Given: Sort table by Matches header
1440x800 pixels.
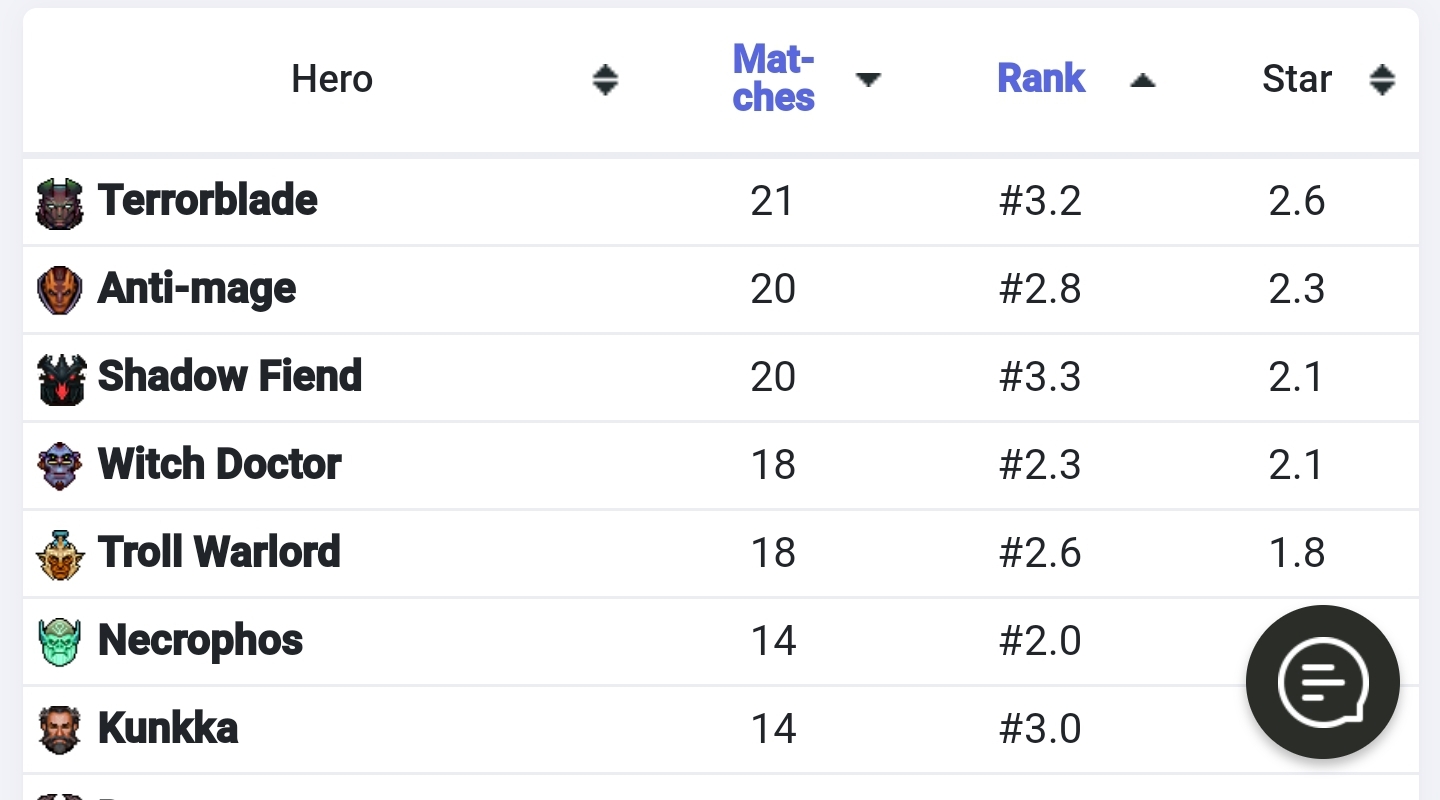Looking at the screenshot, I should (x=774, y=79).
